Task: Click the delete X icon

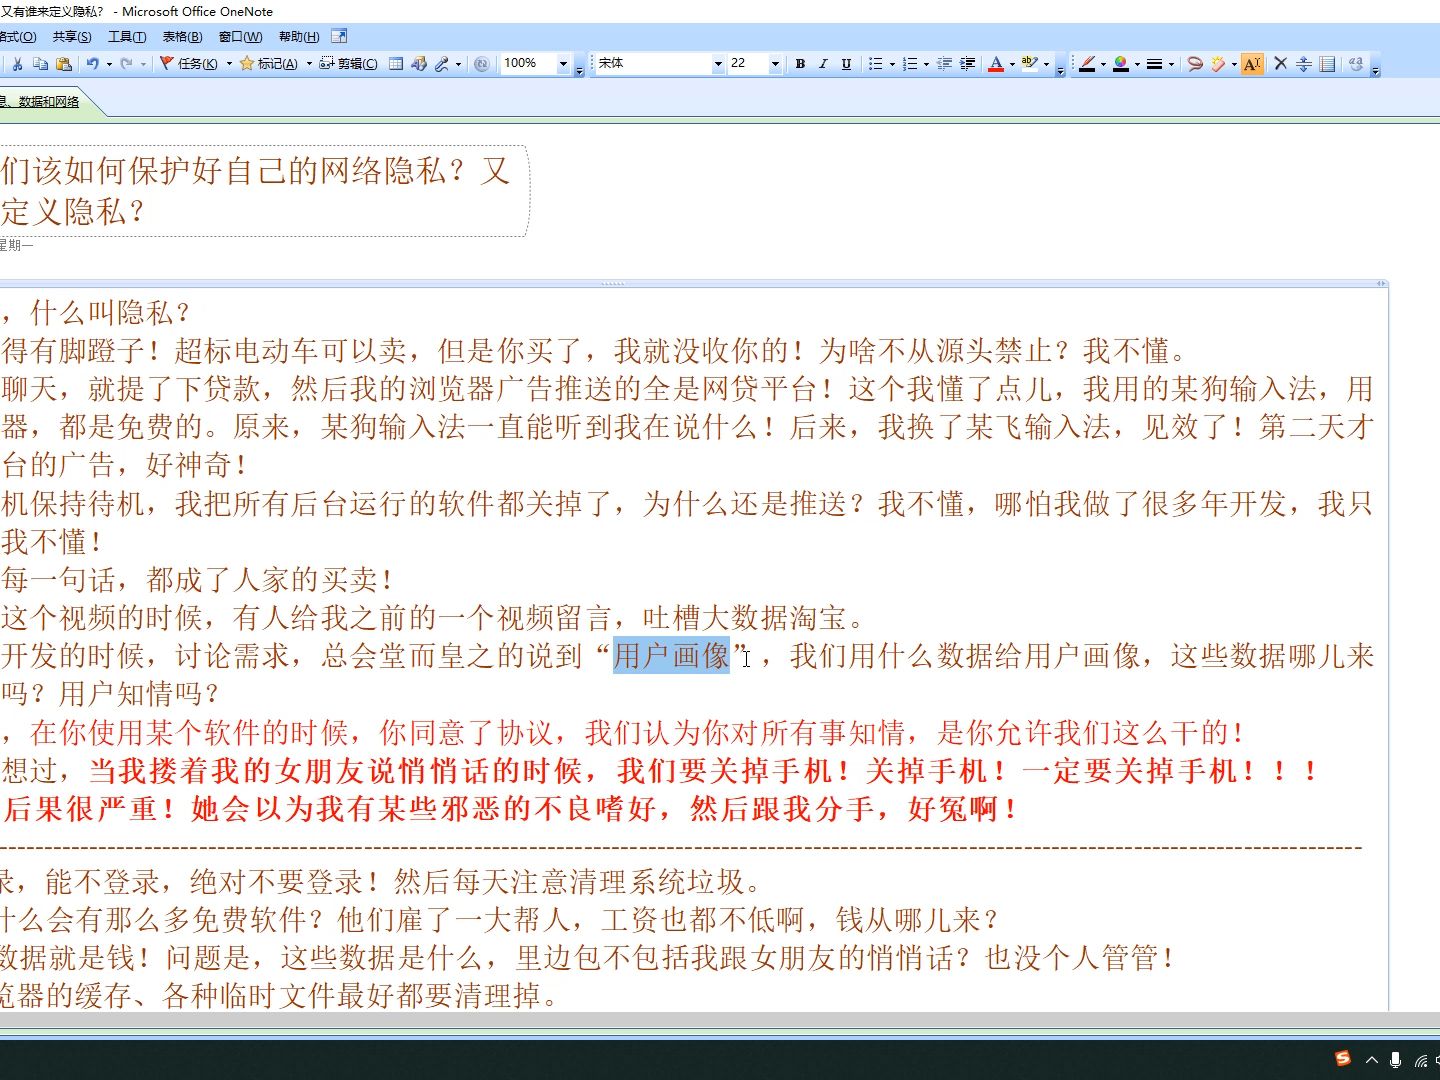Action: pyautogui.click(x=1281, y=63)
